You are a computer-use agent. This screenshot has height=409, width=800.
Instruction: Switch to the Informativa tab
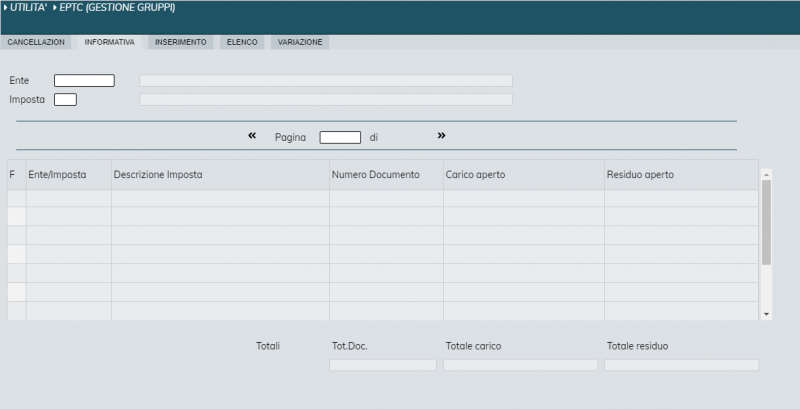pyautogui.click(x=110, y=42)
